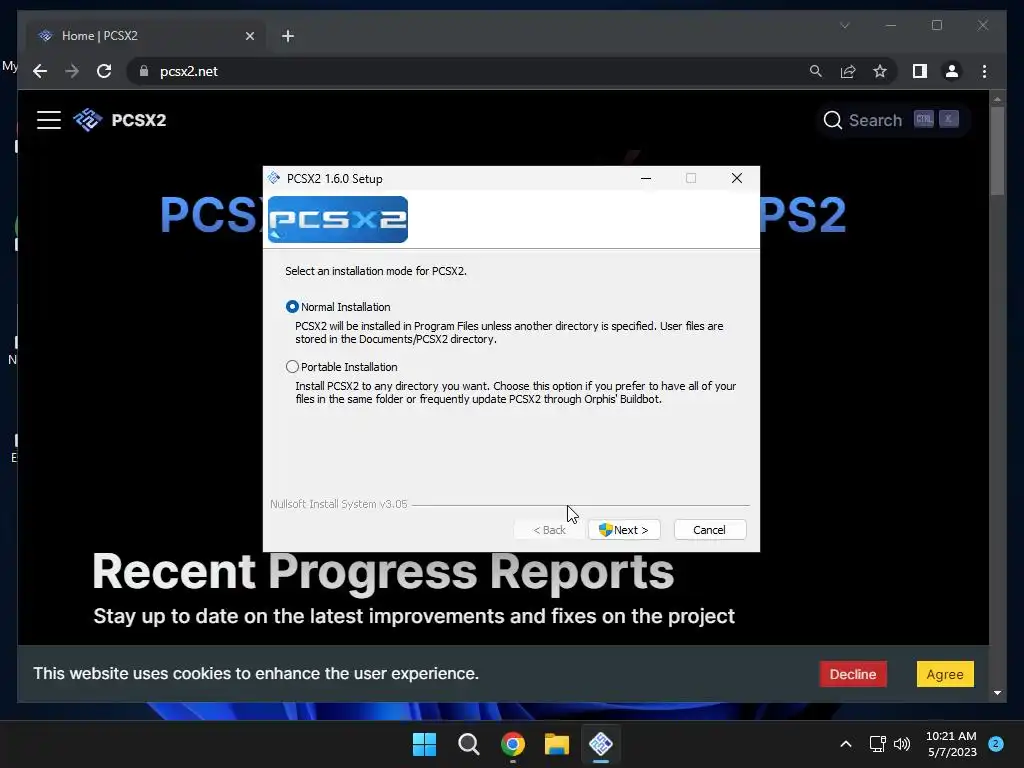Open the clock showing 10:21 AM
Image resolution: width=1024 pixels, height=768 pixels.
(952, 744)
